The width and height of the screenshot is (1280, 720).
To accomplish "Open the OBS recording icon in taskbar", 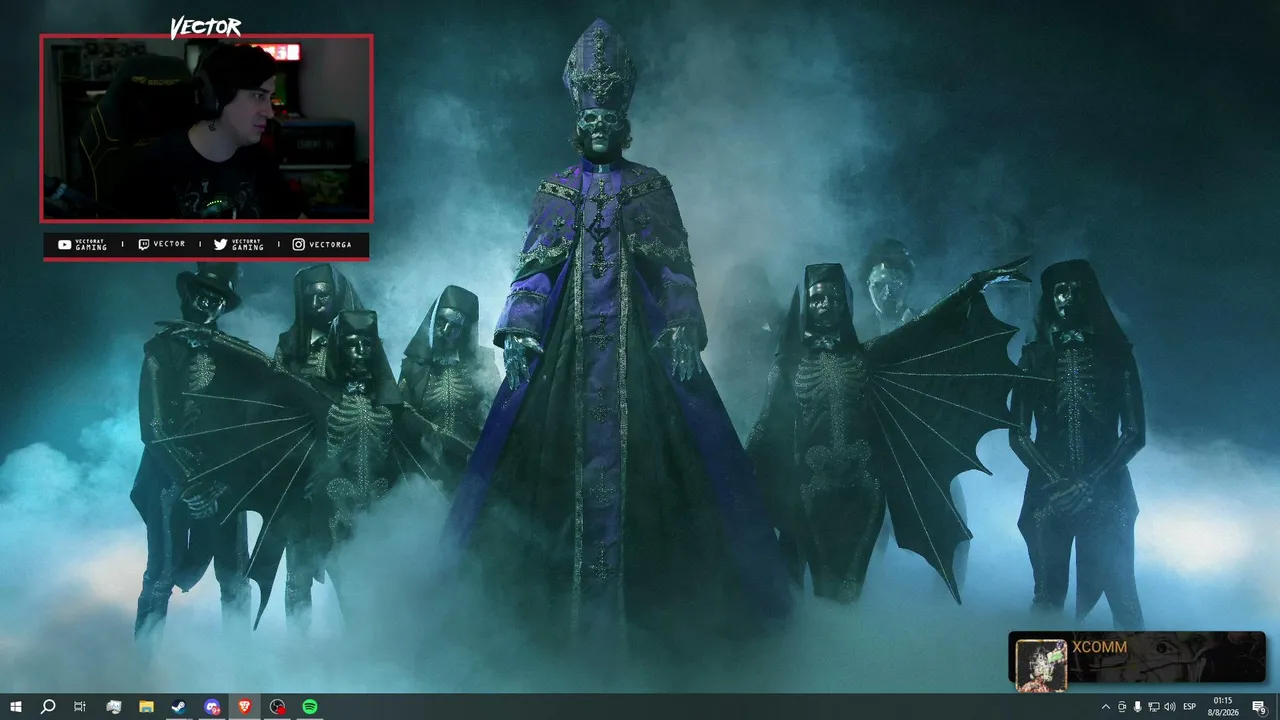I will pos(278,707).
